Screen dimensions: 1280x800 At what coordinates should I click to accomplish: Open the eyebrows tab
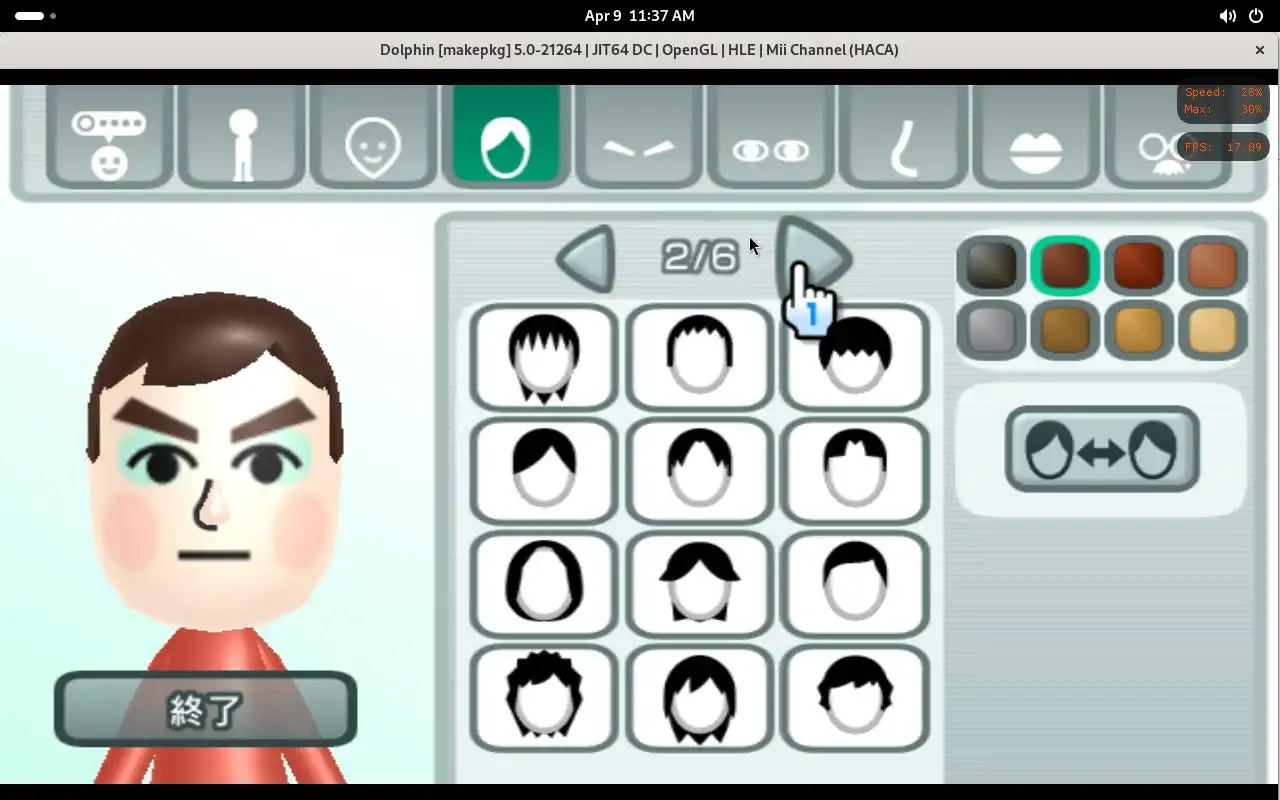click(x=639, y=137)
